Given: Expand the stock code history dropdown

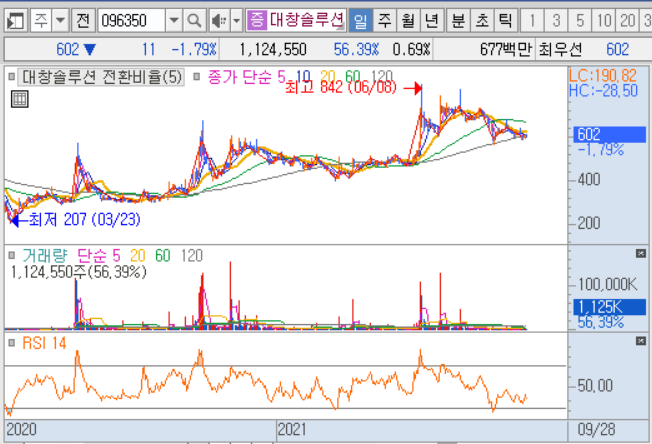Looking at the screenshot, I should click(174, 20).
